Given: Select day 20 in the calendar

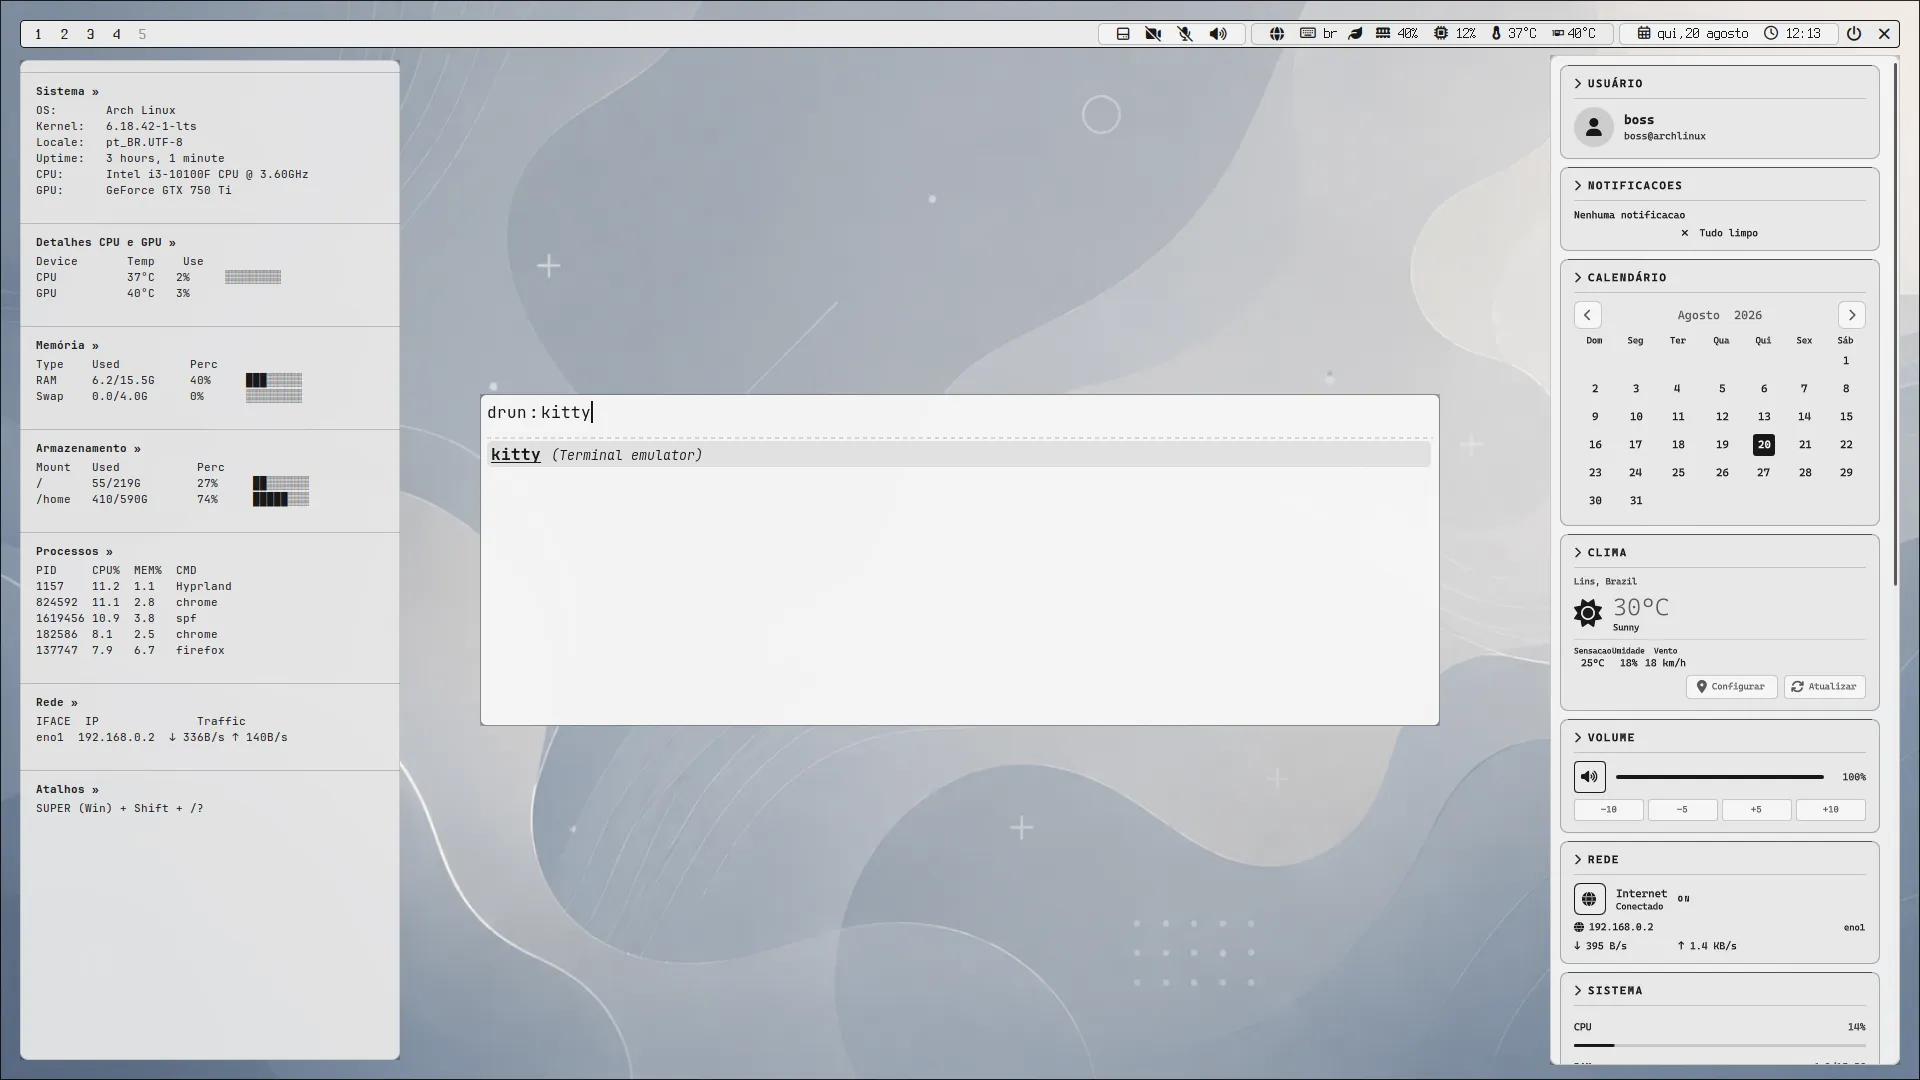Looking at the screenshot, I should 1764,445.
